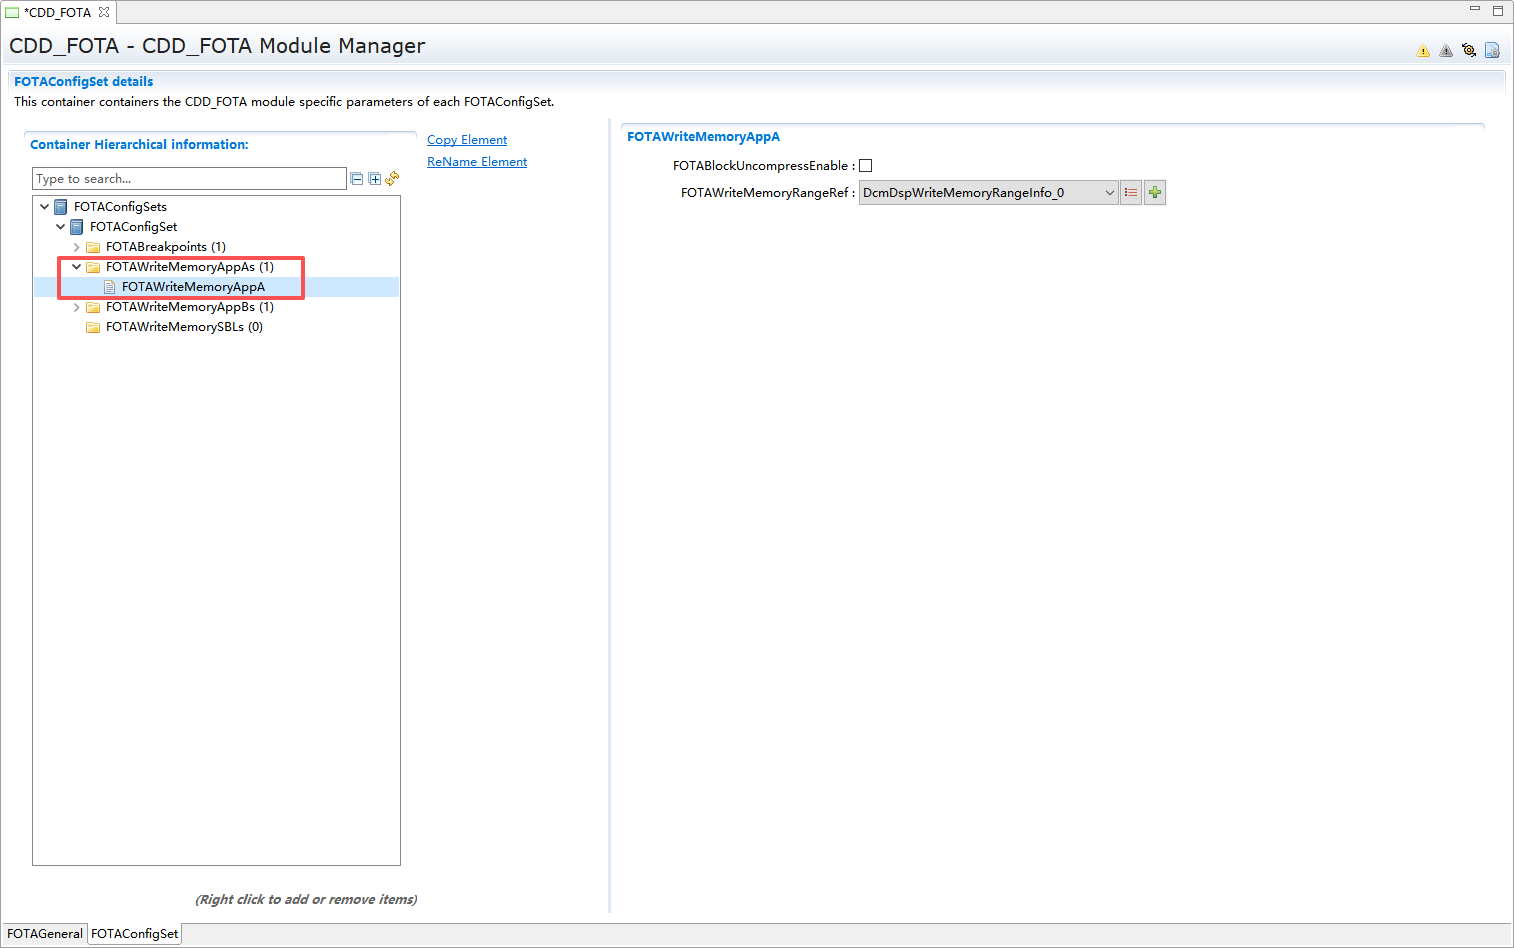Click the document with gear generate icon
Image resolution: width=1514 pixels, height=948 pixels.
click(x=1492, y=50)
